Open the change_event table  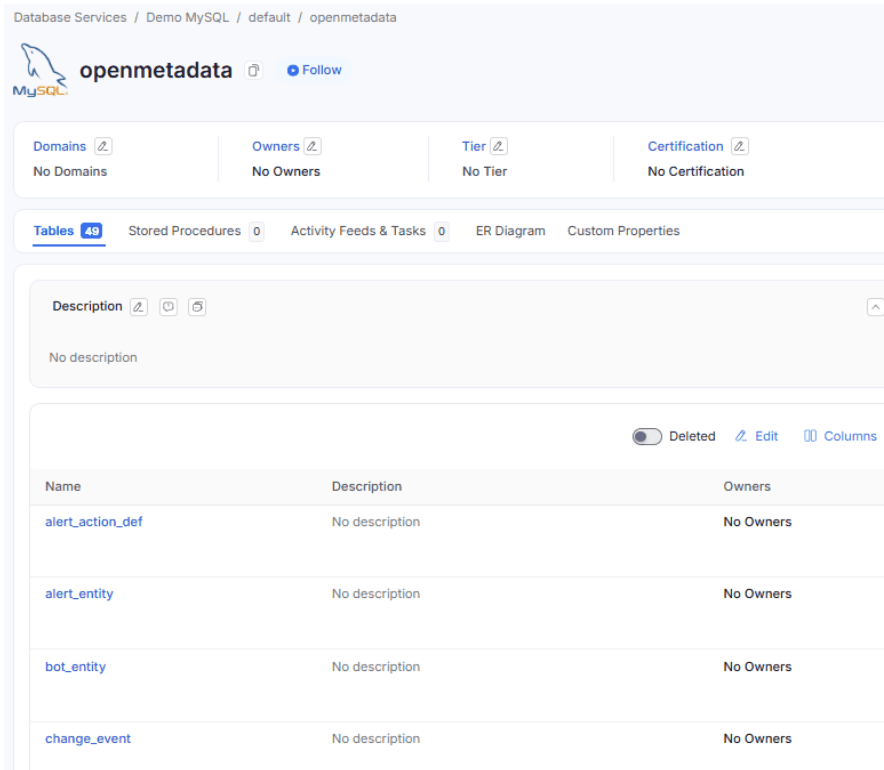88,739
